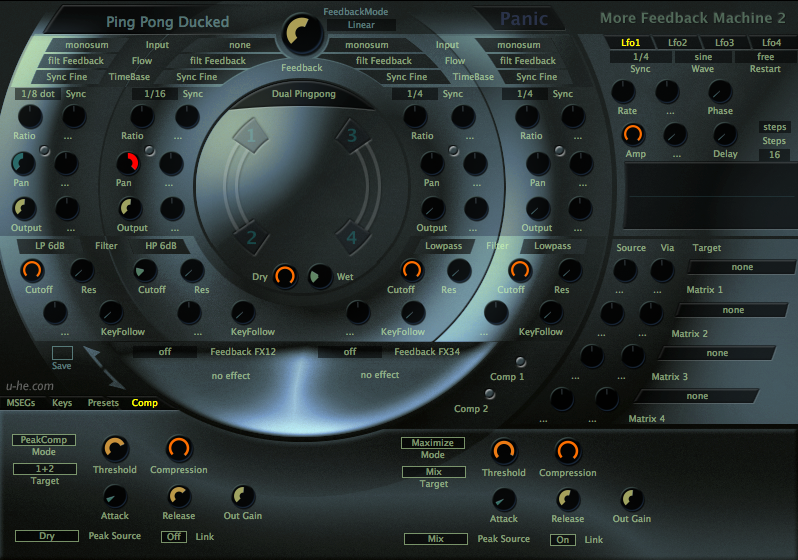The width and height of the screenshot is (798, 560).
Task: Open the LFO Steps 16 value selector
Action: pyautogui.click(x=775, y=155)
